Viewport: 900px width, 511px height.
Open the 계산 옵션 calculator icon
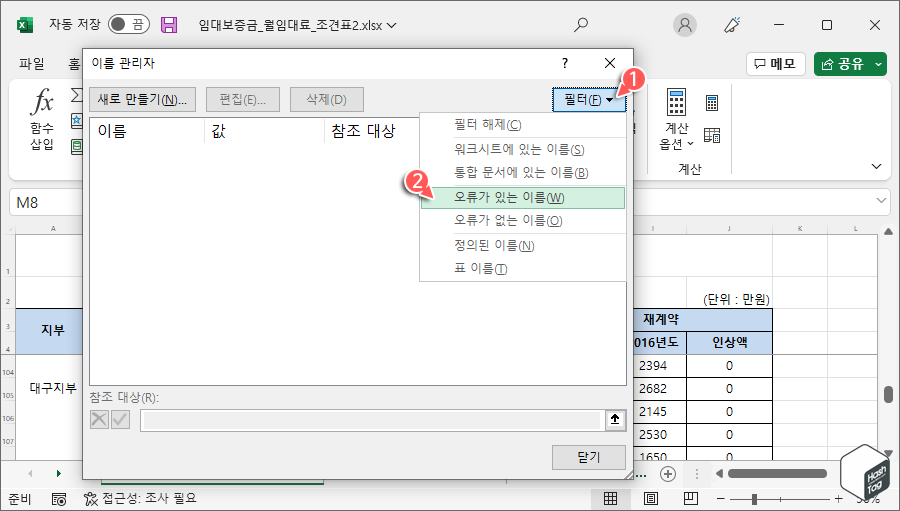click(x=676, y=102)
